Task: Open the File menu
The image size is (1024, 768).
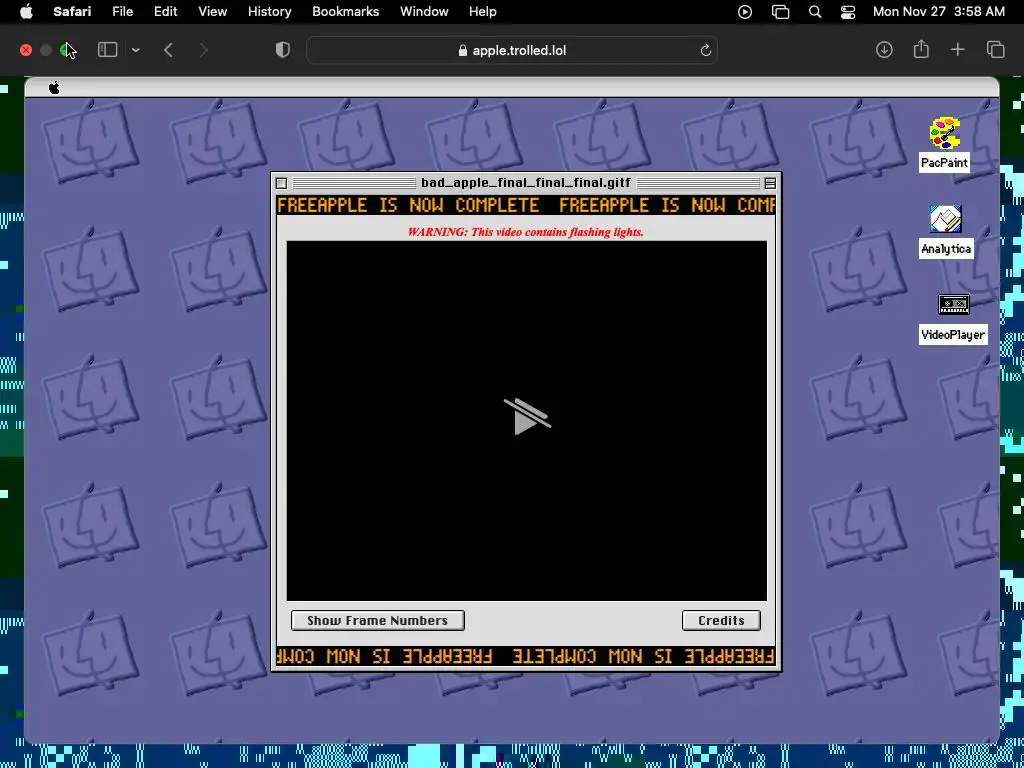Action: [x=122, y=12]
